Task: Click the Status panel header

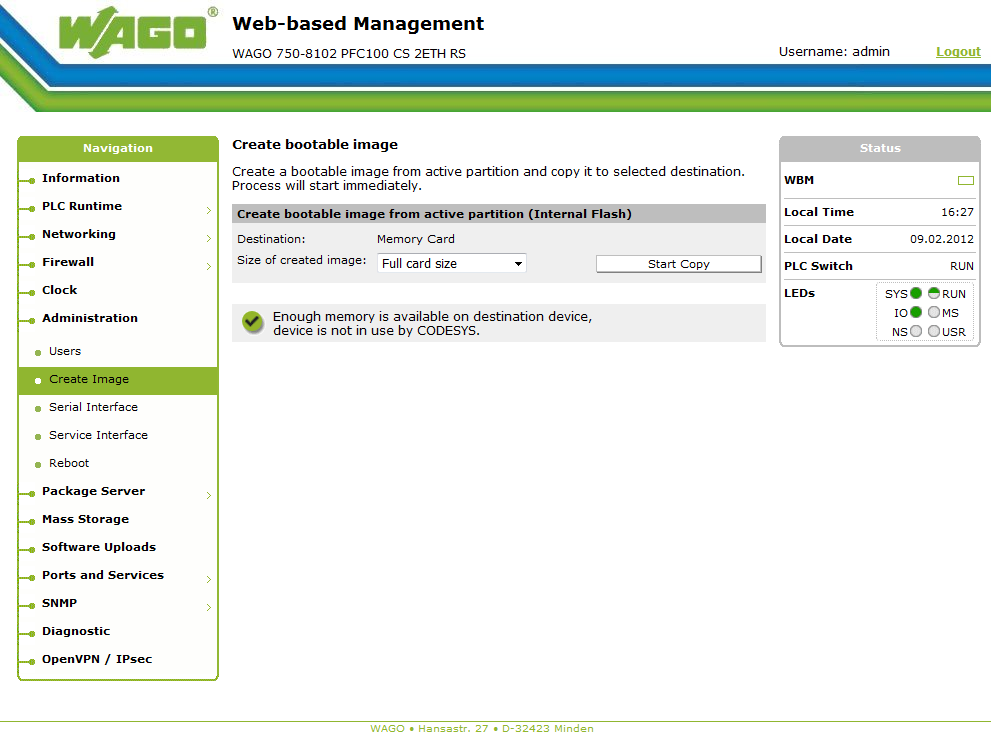Action: 880,149
